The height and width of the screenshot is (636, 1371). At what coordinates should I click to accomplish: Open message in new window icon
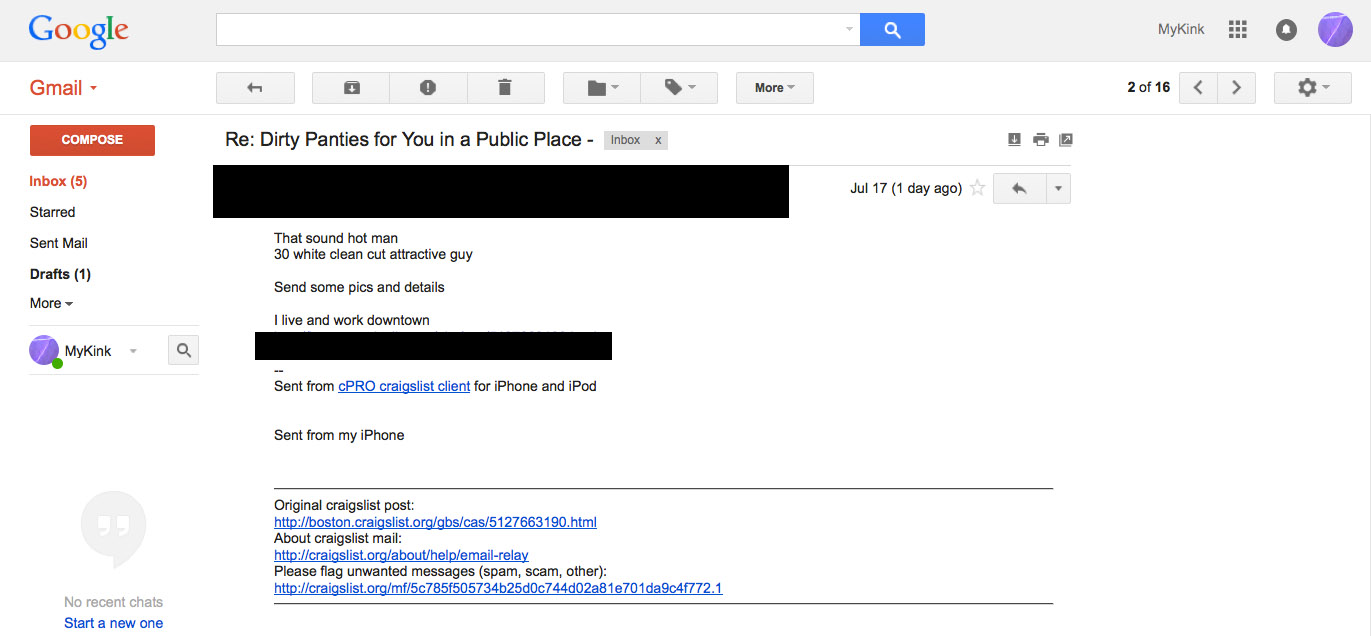coord(1065,140)
